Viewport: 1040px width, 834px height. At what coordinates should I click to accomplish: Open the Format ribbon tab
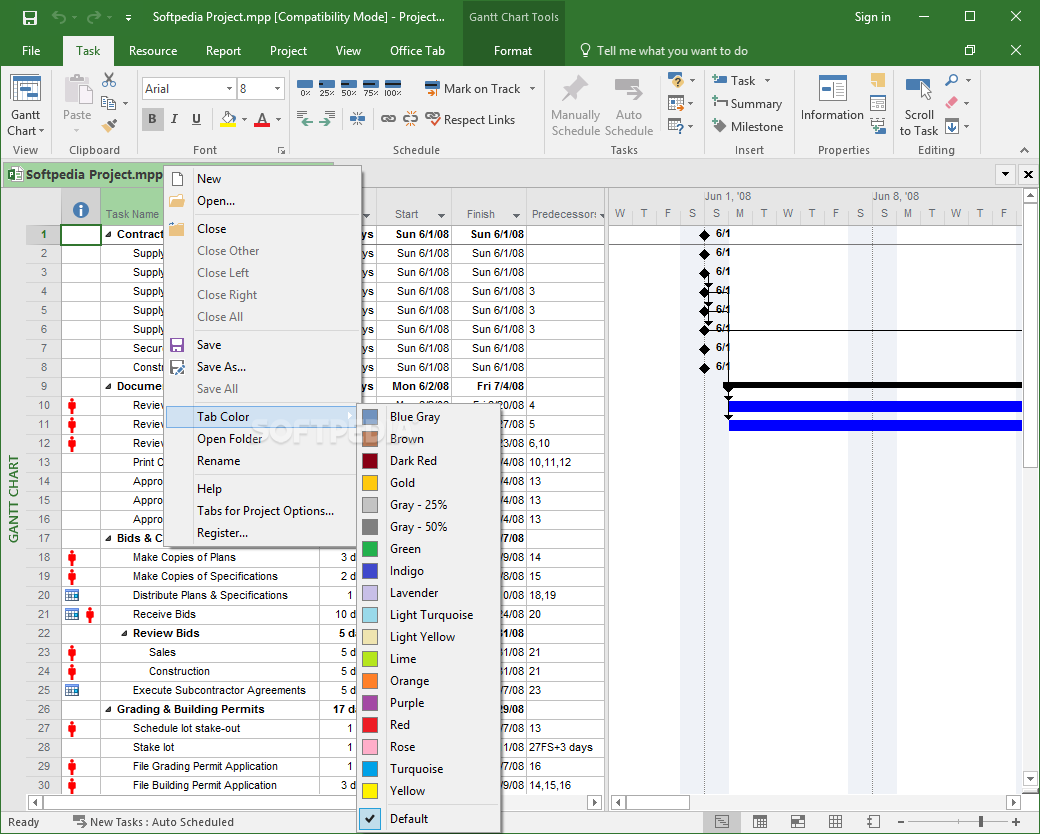(513, 50)
